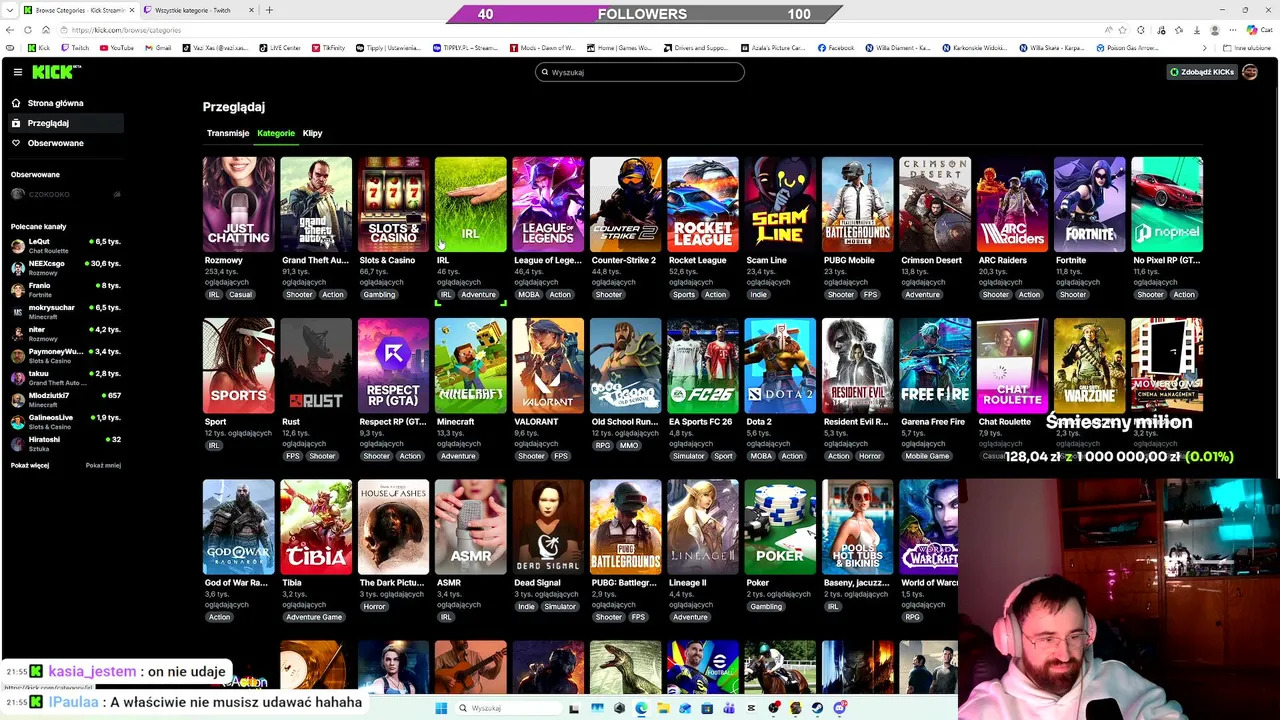The height and width of the screenshot is (720, 1280).
Task: Open mokrysuchar recommended channel
Action: pos(65,311)
